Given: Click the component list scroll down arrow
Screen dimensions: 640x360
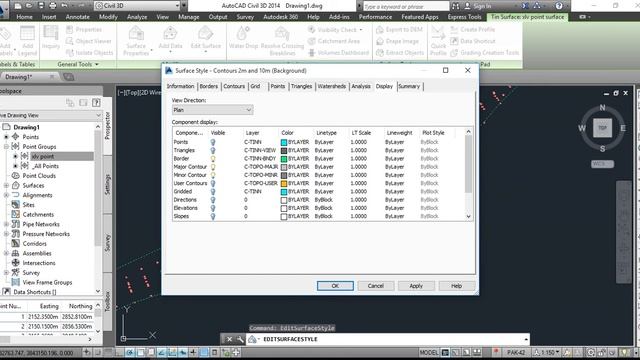Looking at the screenshot, I should (468, 217).
